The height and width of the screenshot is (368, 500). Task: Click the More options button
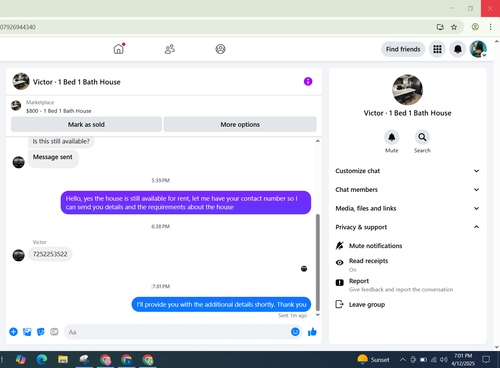click(x=240, y=124)
